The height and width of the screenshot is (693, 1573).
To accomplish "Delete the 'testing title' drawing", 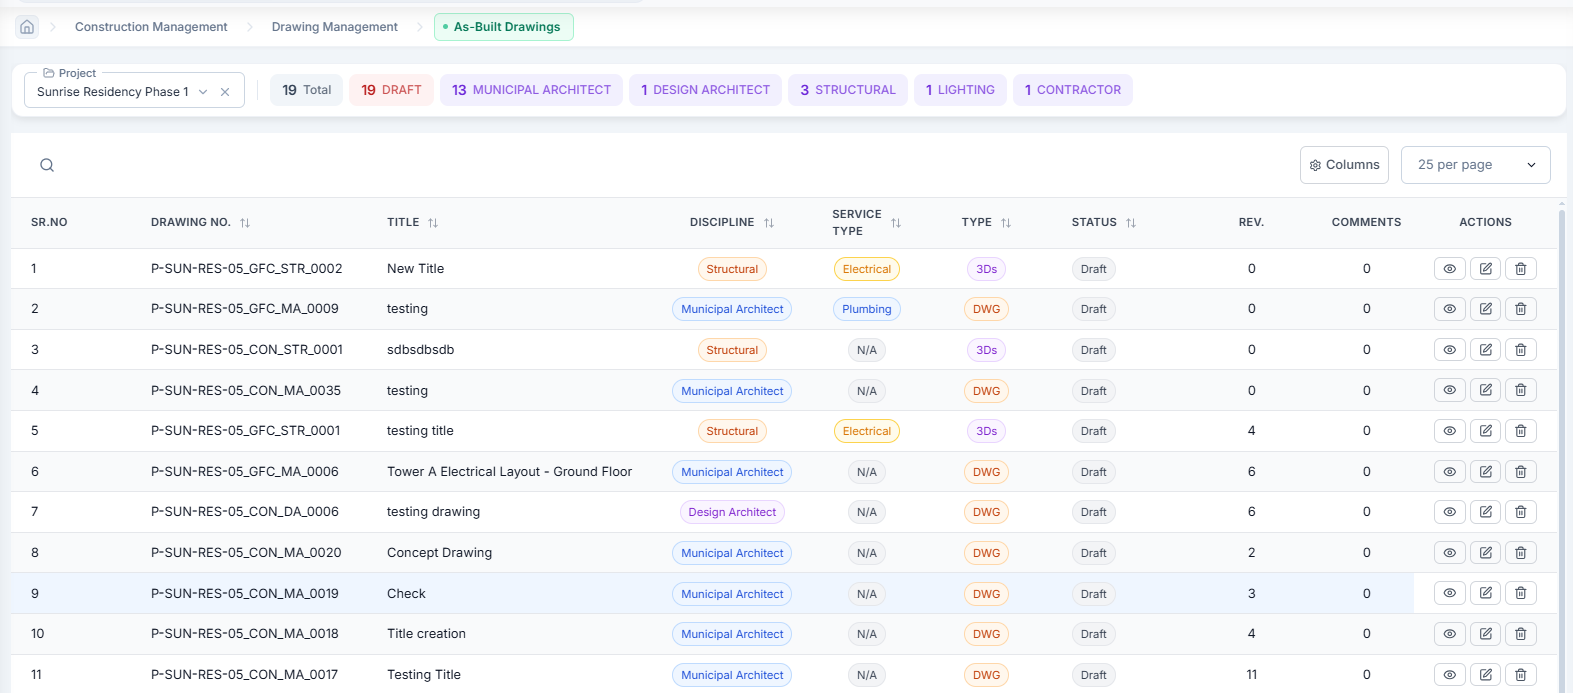I will coord(1521,431).
